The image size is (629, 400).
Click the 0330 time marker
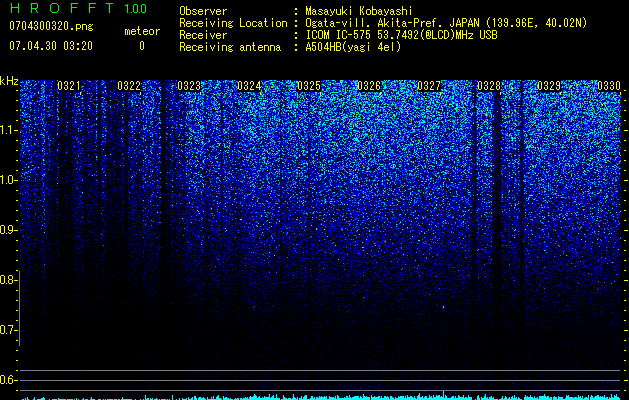click(609, 86)
